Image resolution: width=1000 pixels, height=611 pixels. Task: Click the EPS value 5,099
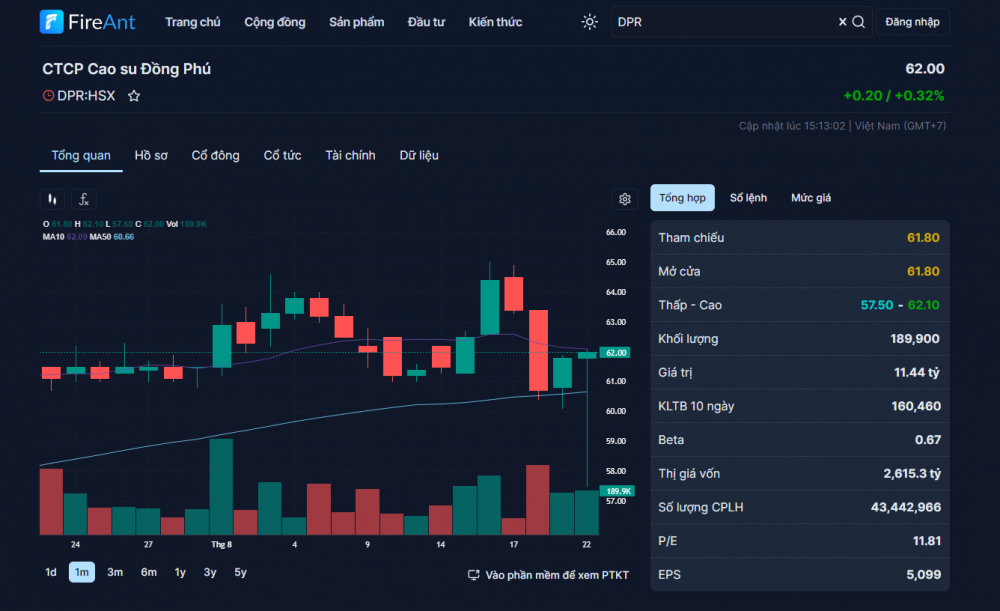pyautogui.click(x=923, y=575)
